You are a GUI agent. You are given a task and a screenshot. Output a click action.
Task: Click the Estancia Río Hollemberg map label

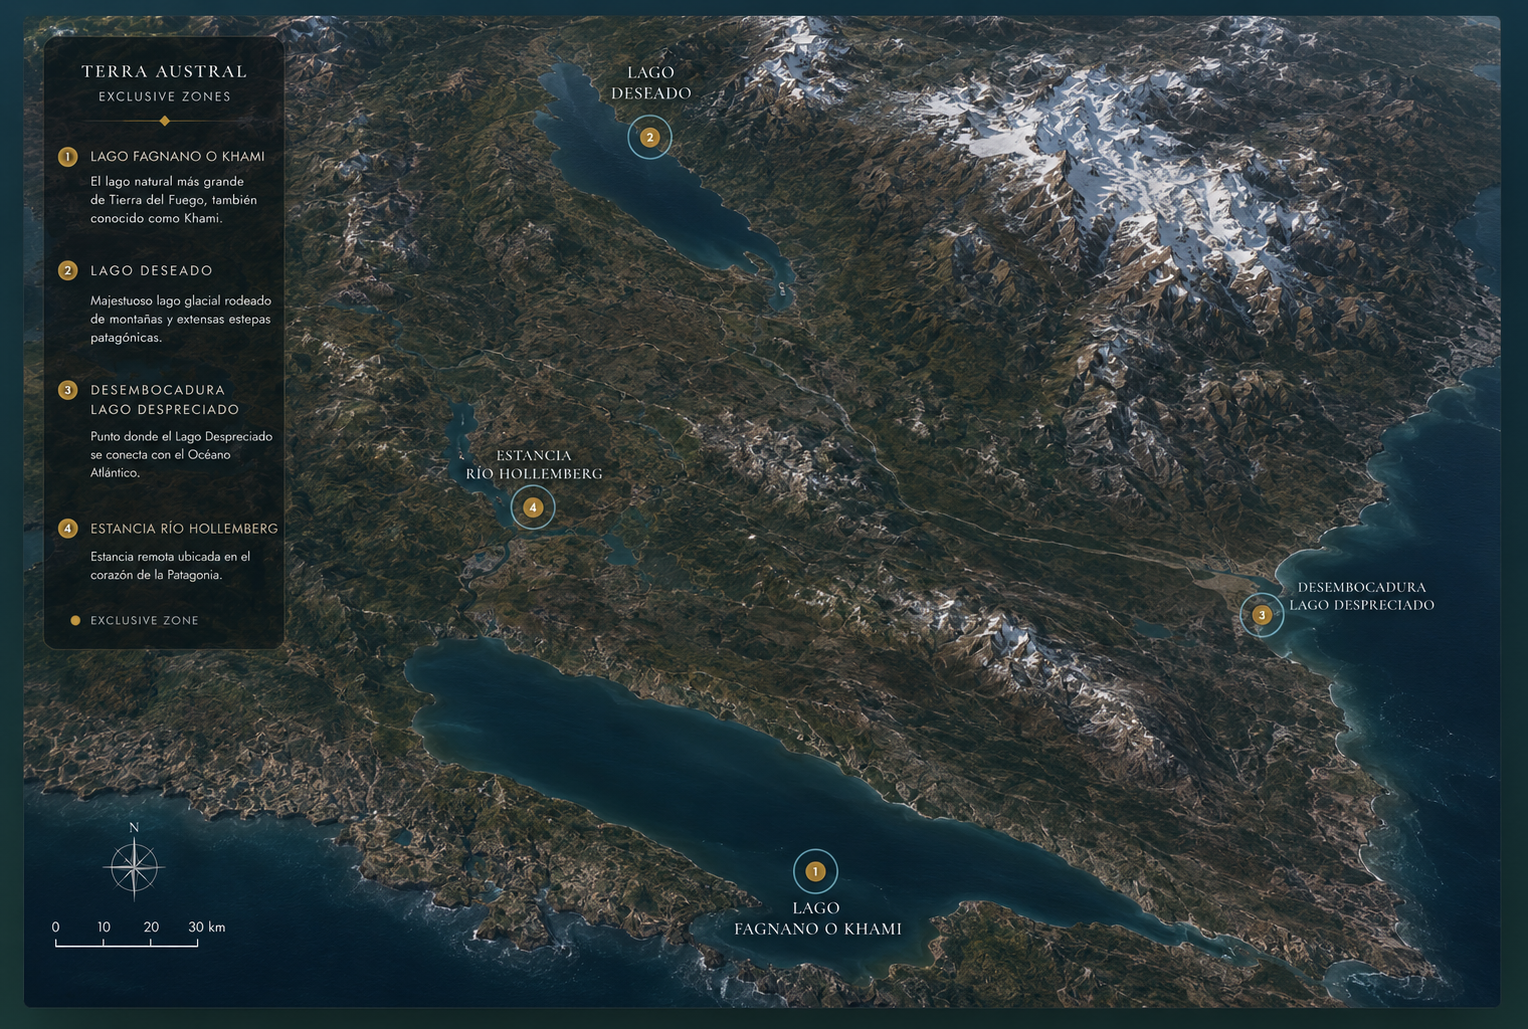click(534, 464)
